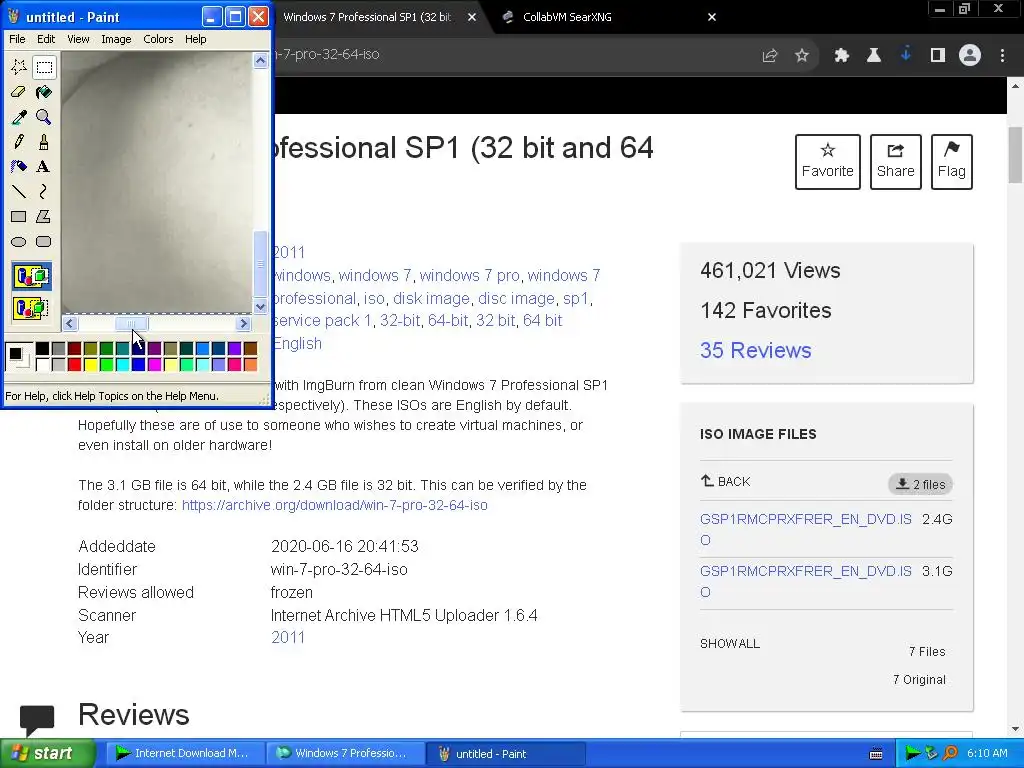
Task: Open the browser downloads arrow icon
Action: click(x=906, y=55)
